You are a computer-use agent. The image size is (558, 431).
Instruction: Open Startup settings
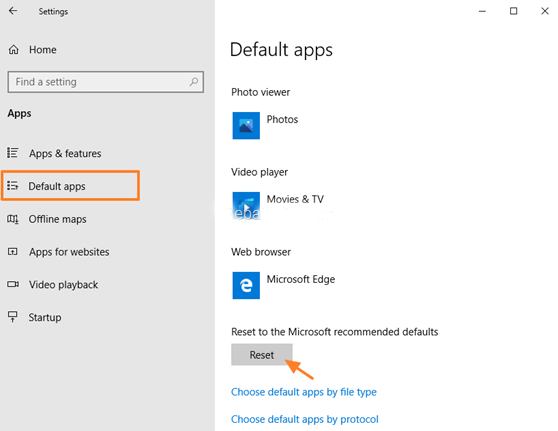(45, 317)
